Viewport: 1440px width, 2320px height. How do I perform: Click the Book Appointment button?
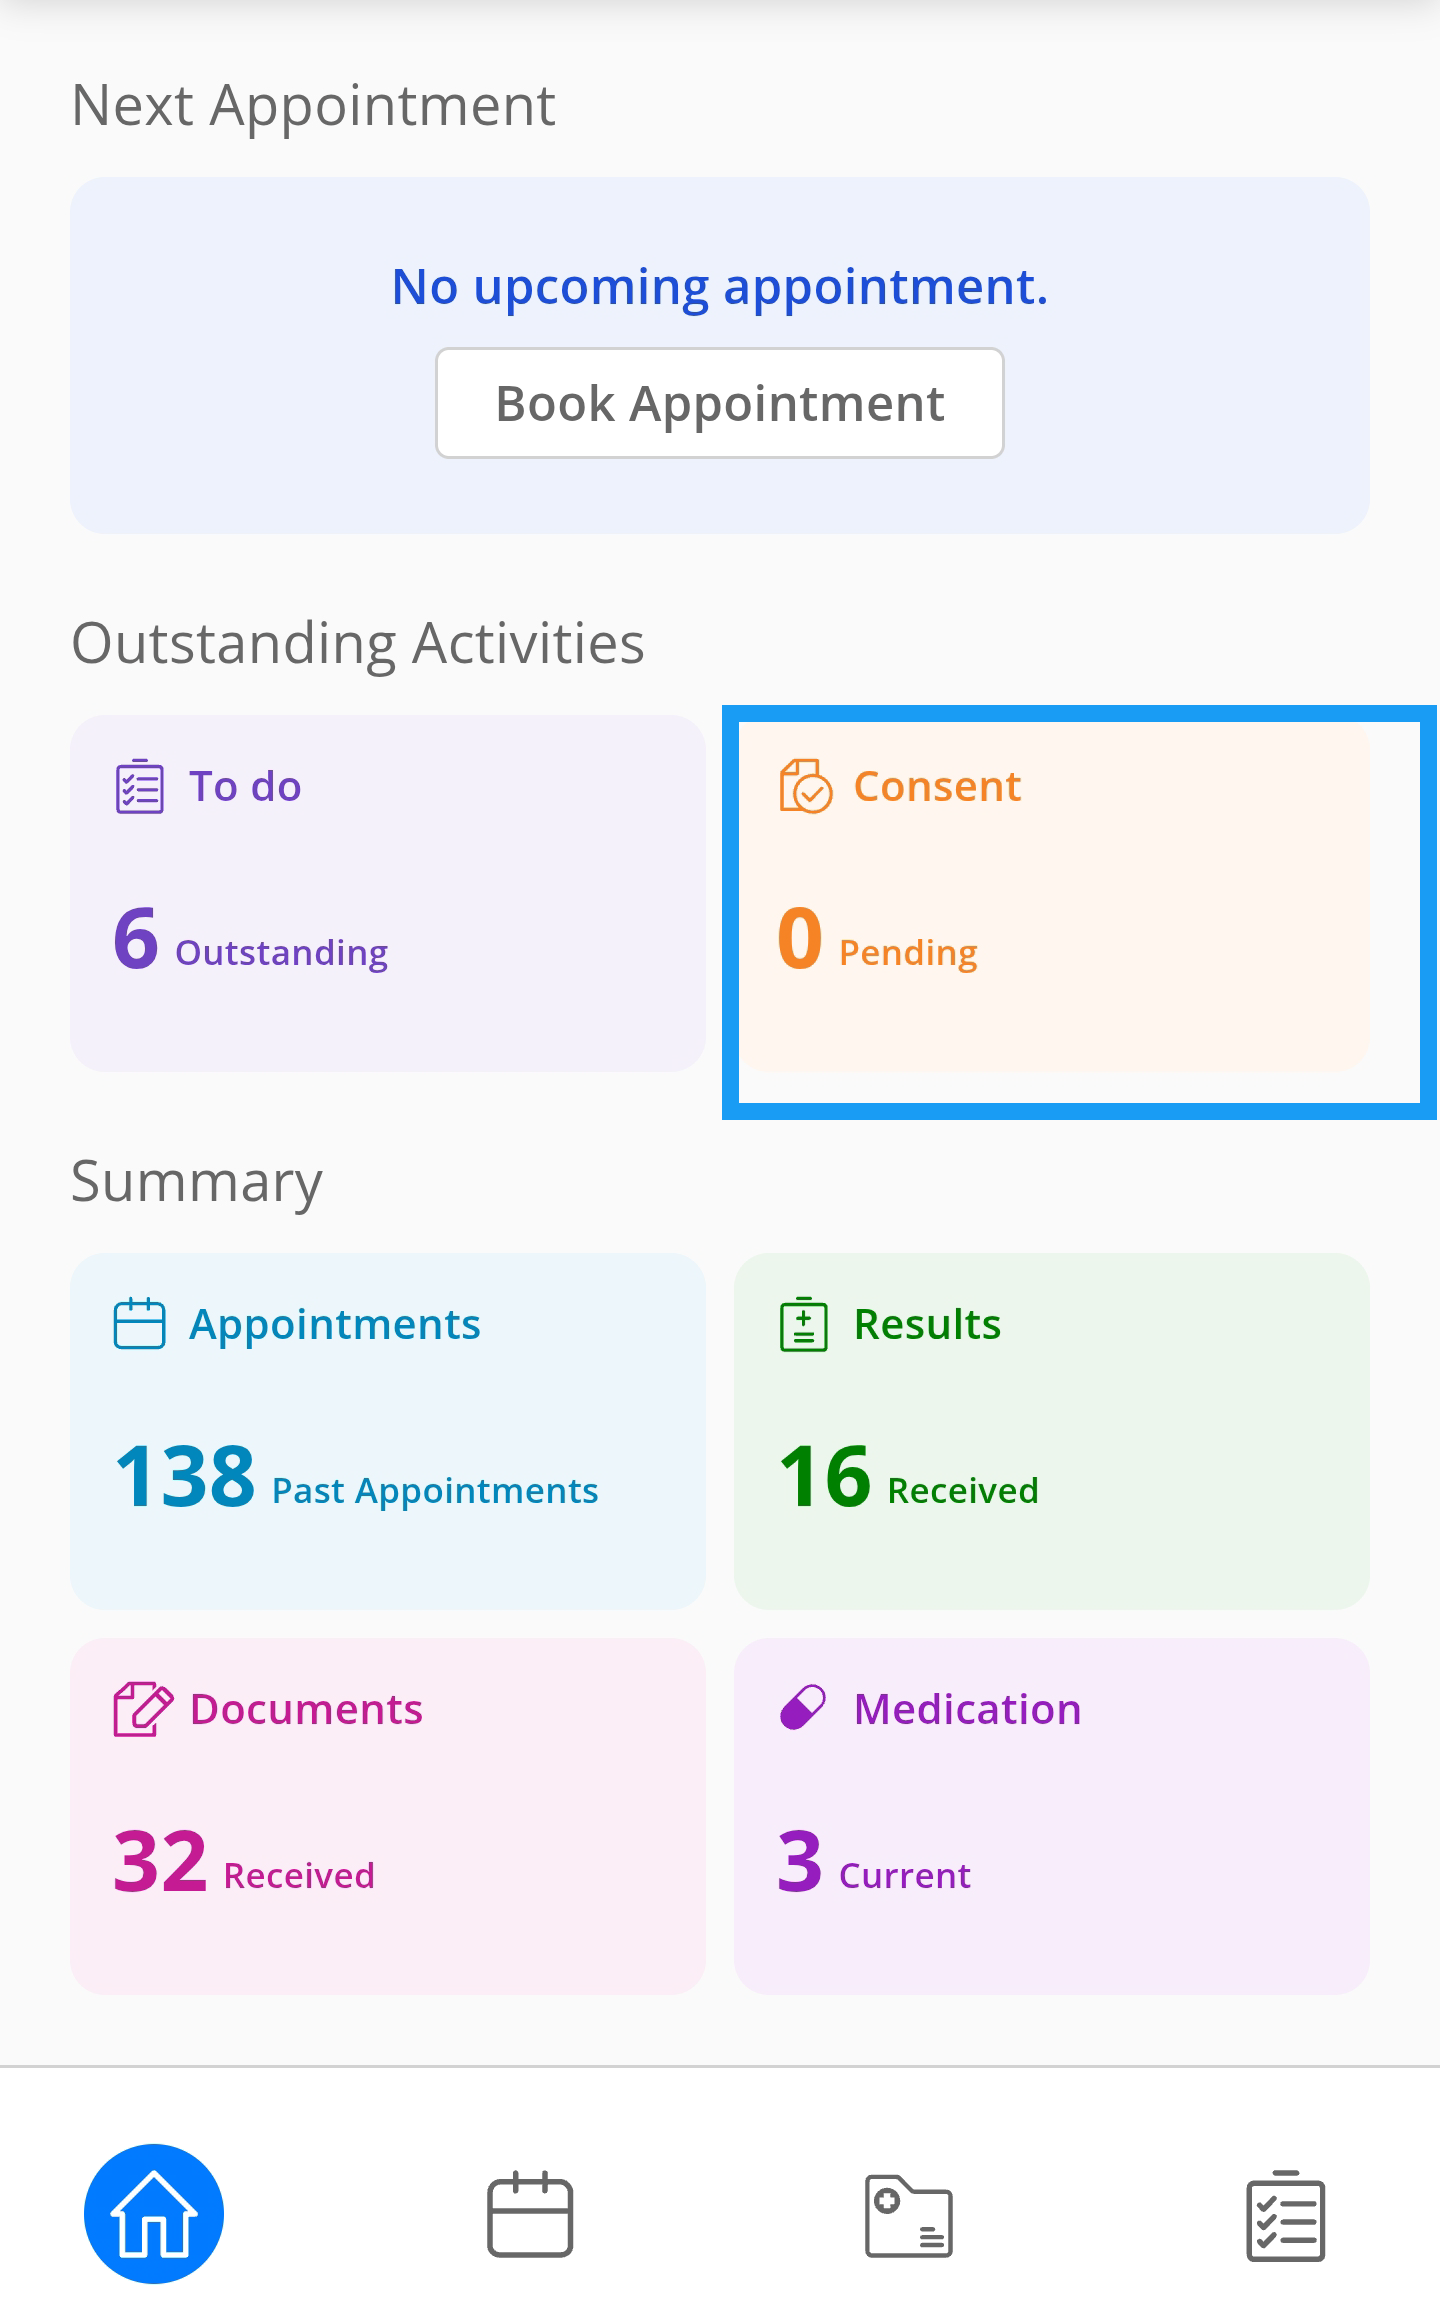[x=720, y=403]
